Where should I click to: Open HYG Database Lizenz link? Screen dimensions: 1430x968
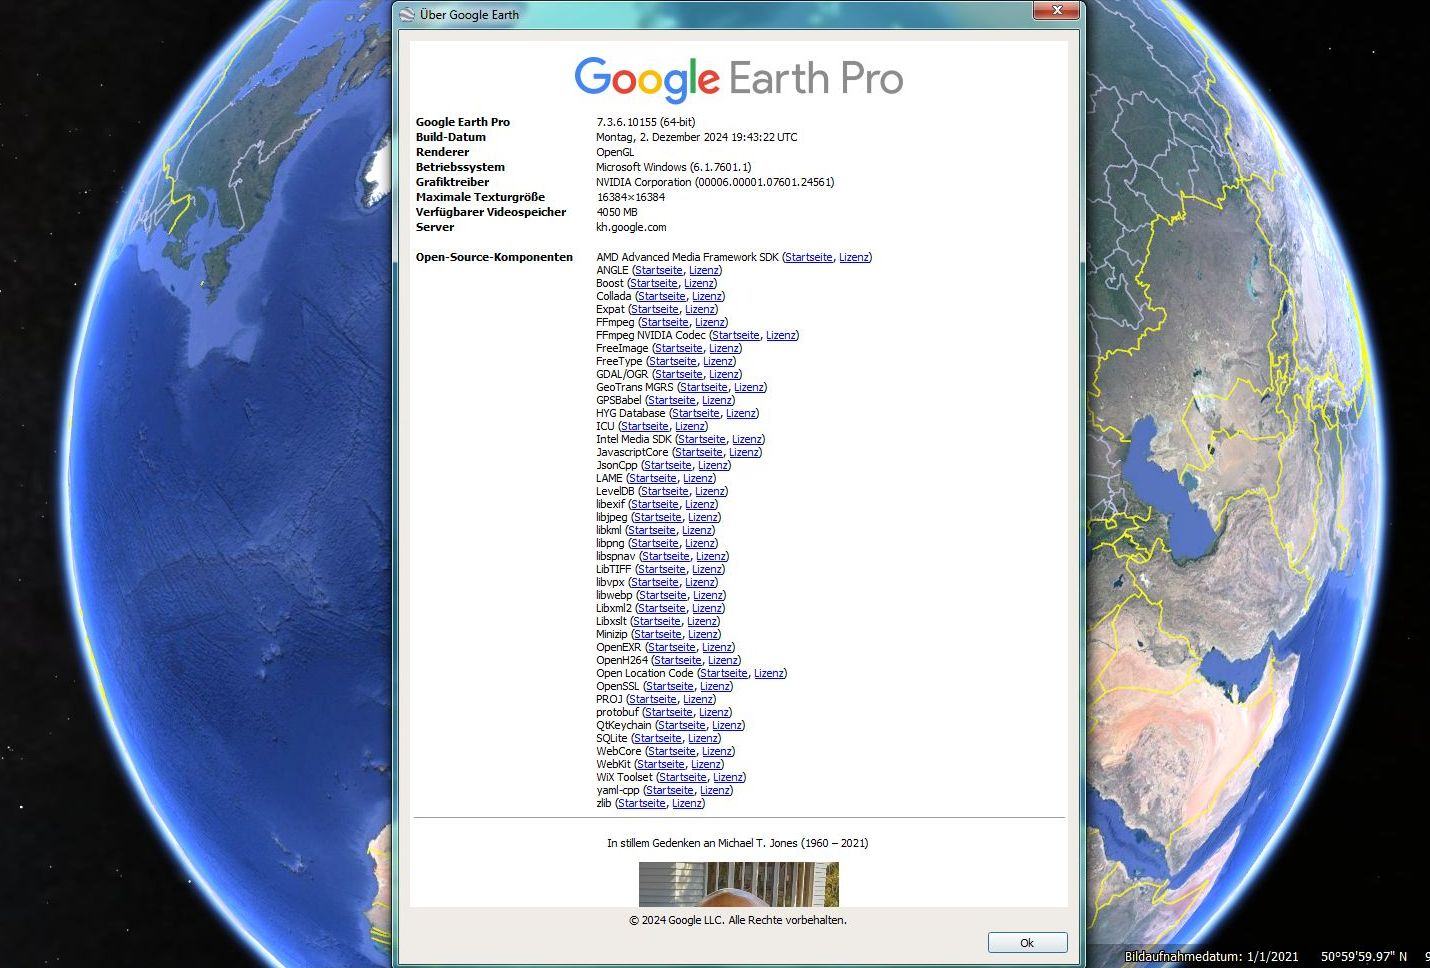741,413
